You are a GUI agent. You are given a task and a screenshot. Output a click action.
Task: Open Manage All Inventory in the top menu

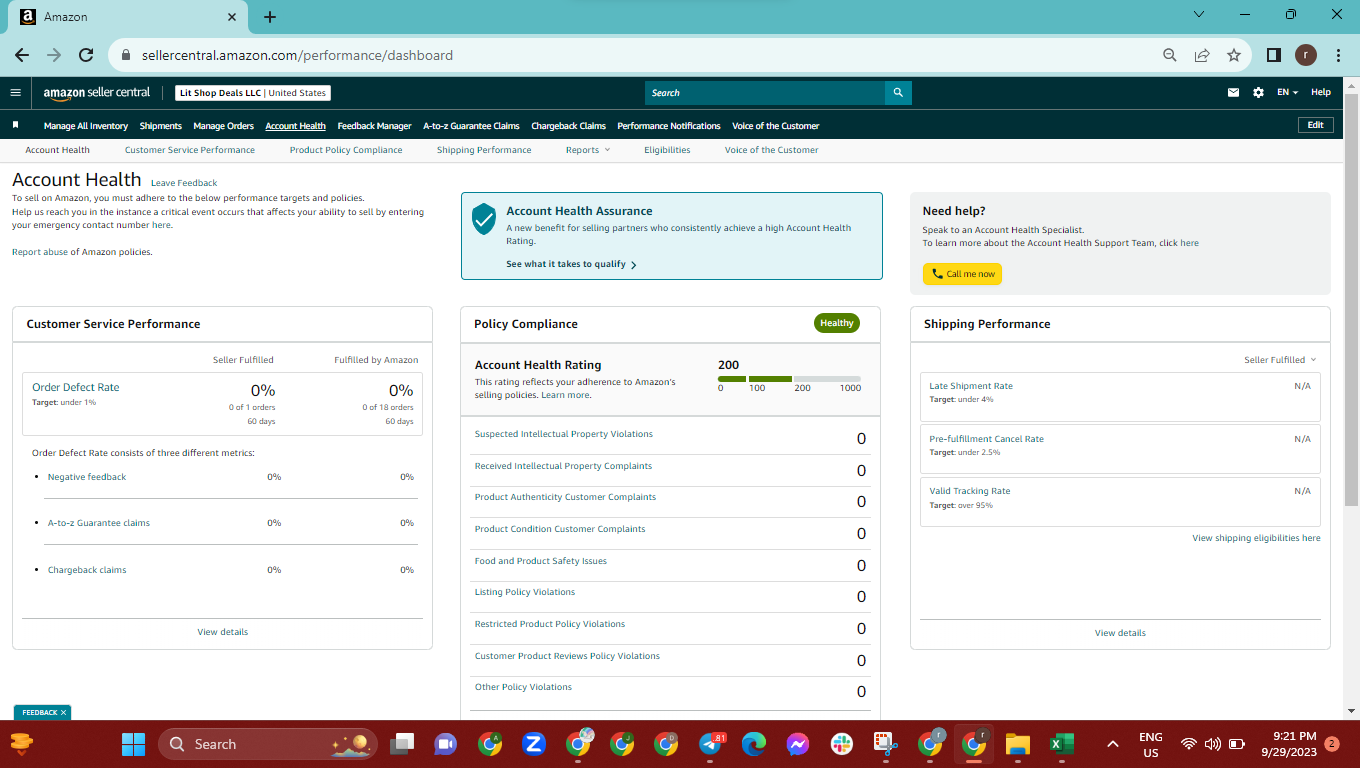(x=86, y=126)
